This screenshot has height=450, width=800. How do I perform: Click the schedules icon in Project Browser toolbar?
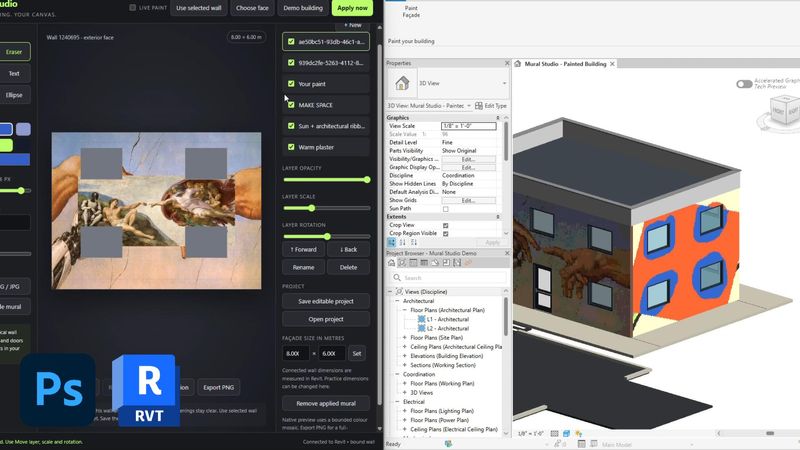tap(424, 263)
